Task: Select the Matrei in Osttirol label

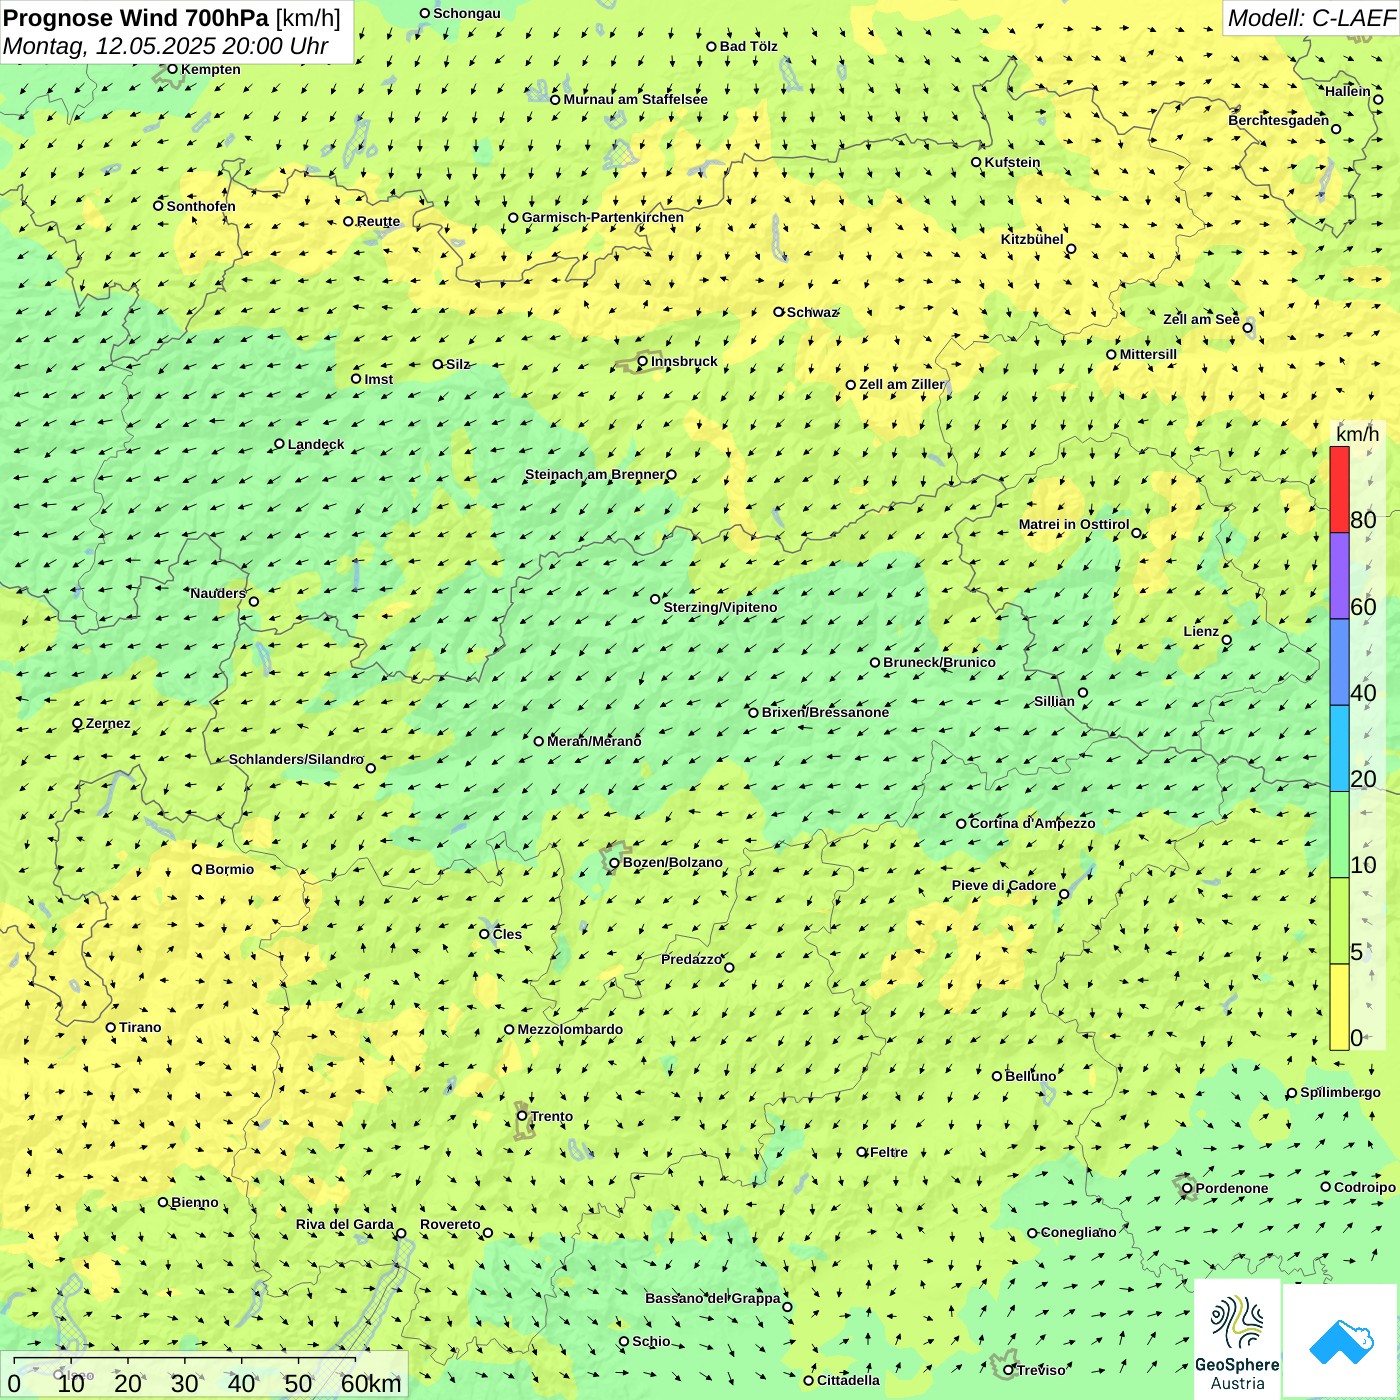Action: click(x=1074, y=525)
